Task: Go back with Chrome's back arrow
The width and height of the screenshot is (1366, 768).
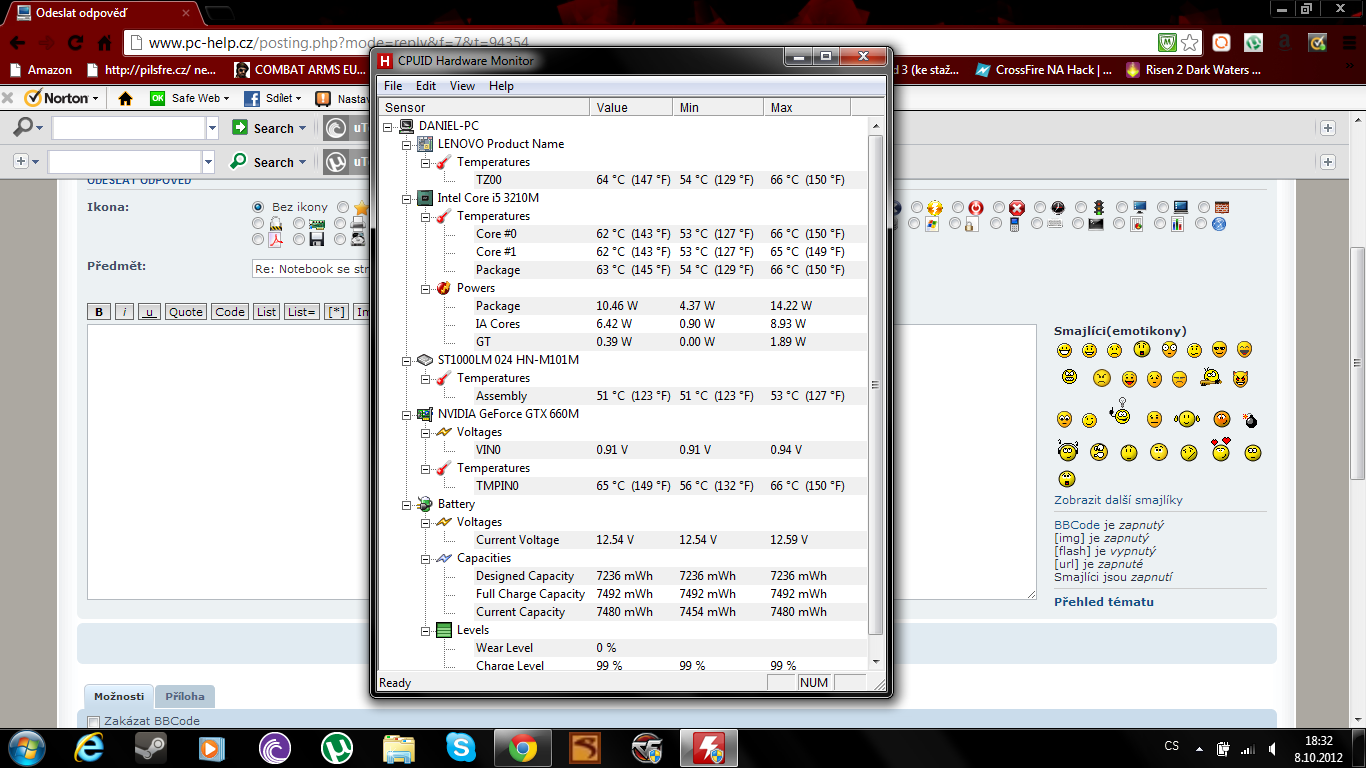Action: coord(18,43)
